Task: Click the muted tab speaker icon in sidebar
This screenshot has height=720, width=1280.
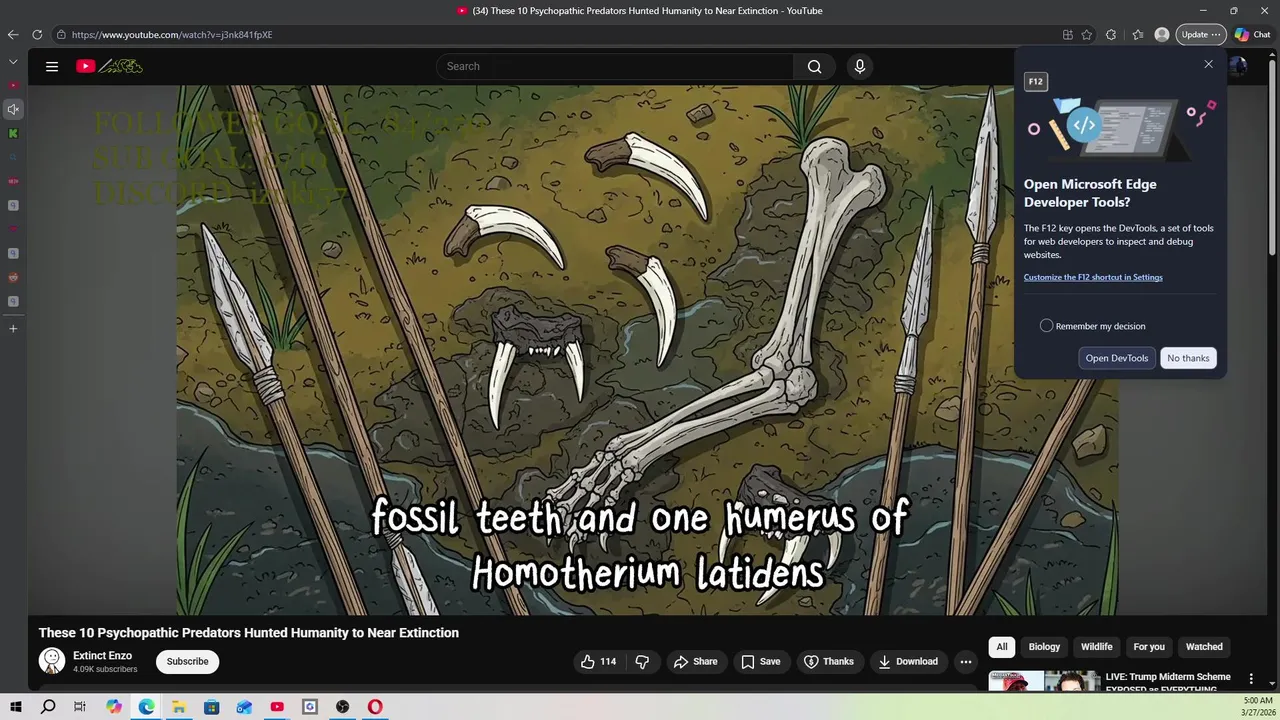Action: 13,109
